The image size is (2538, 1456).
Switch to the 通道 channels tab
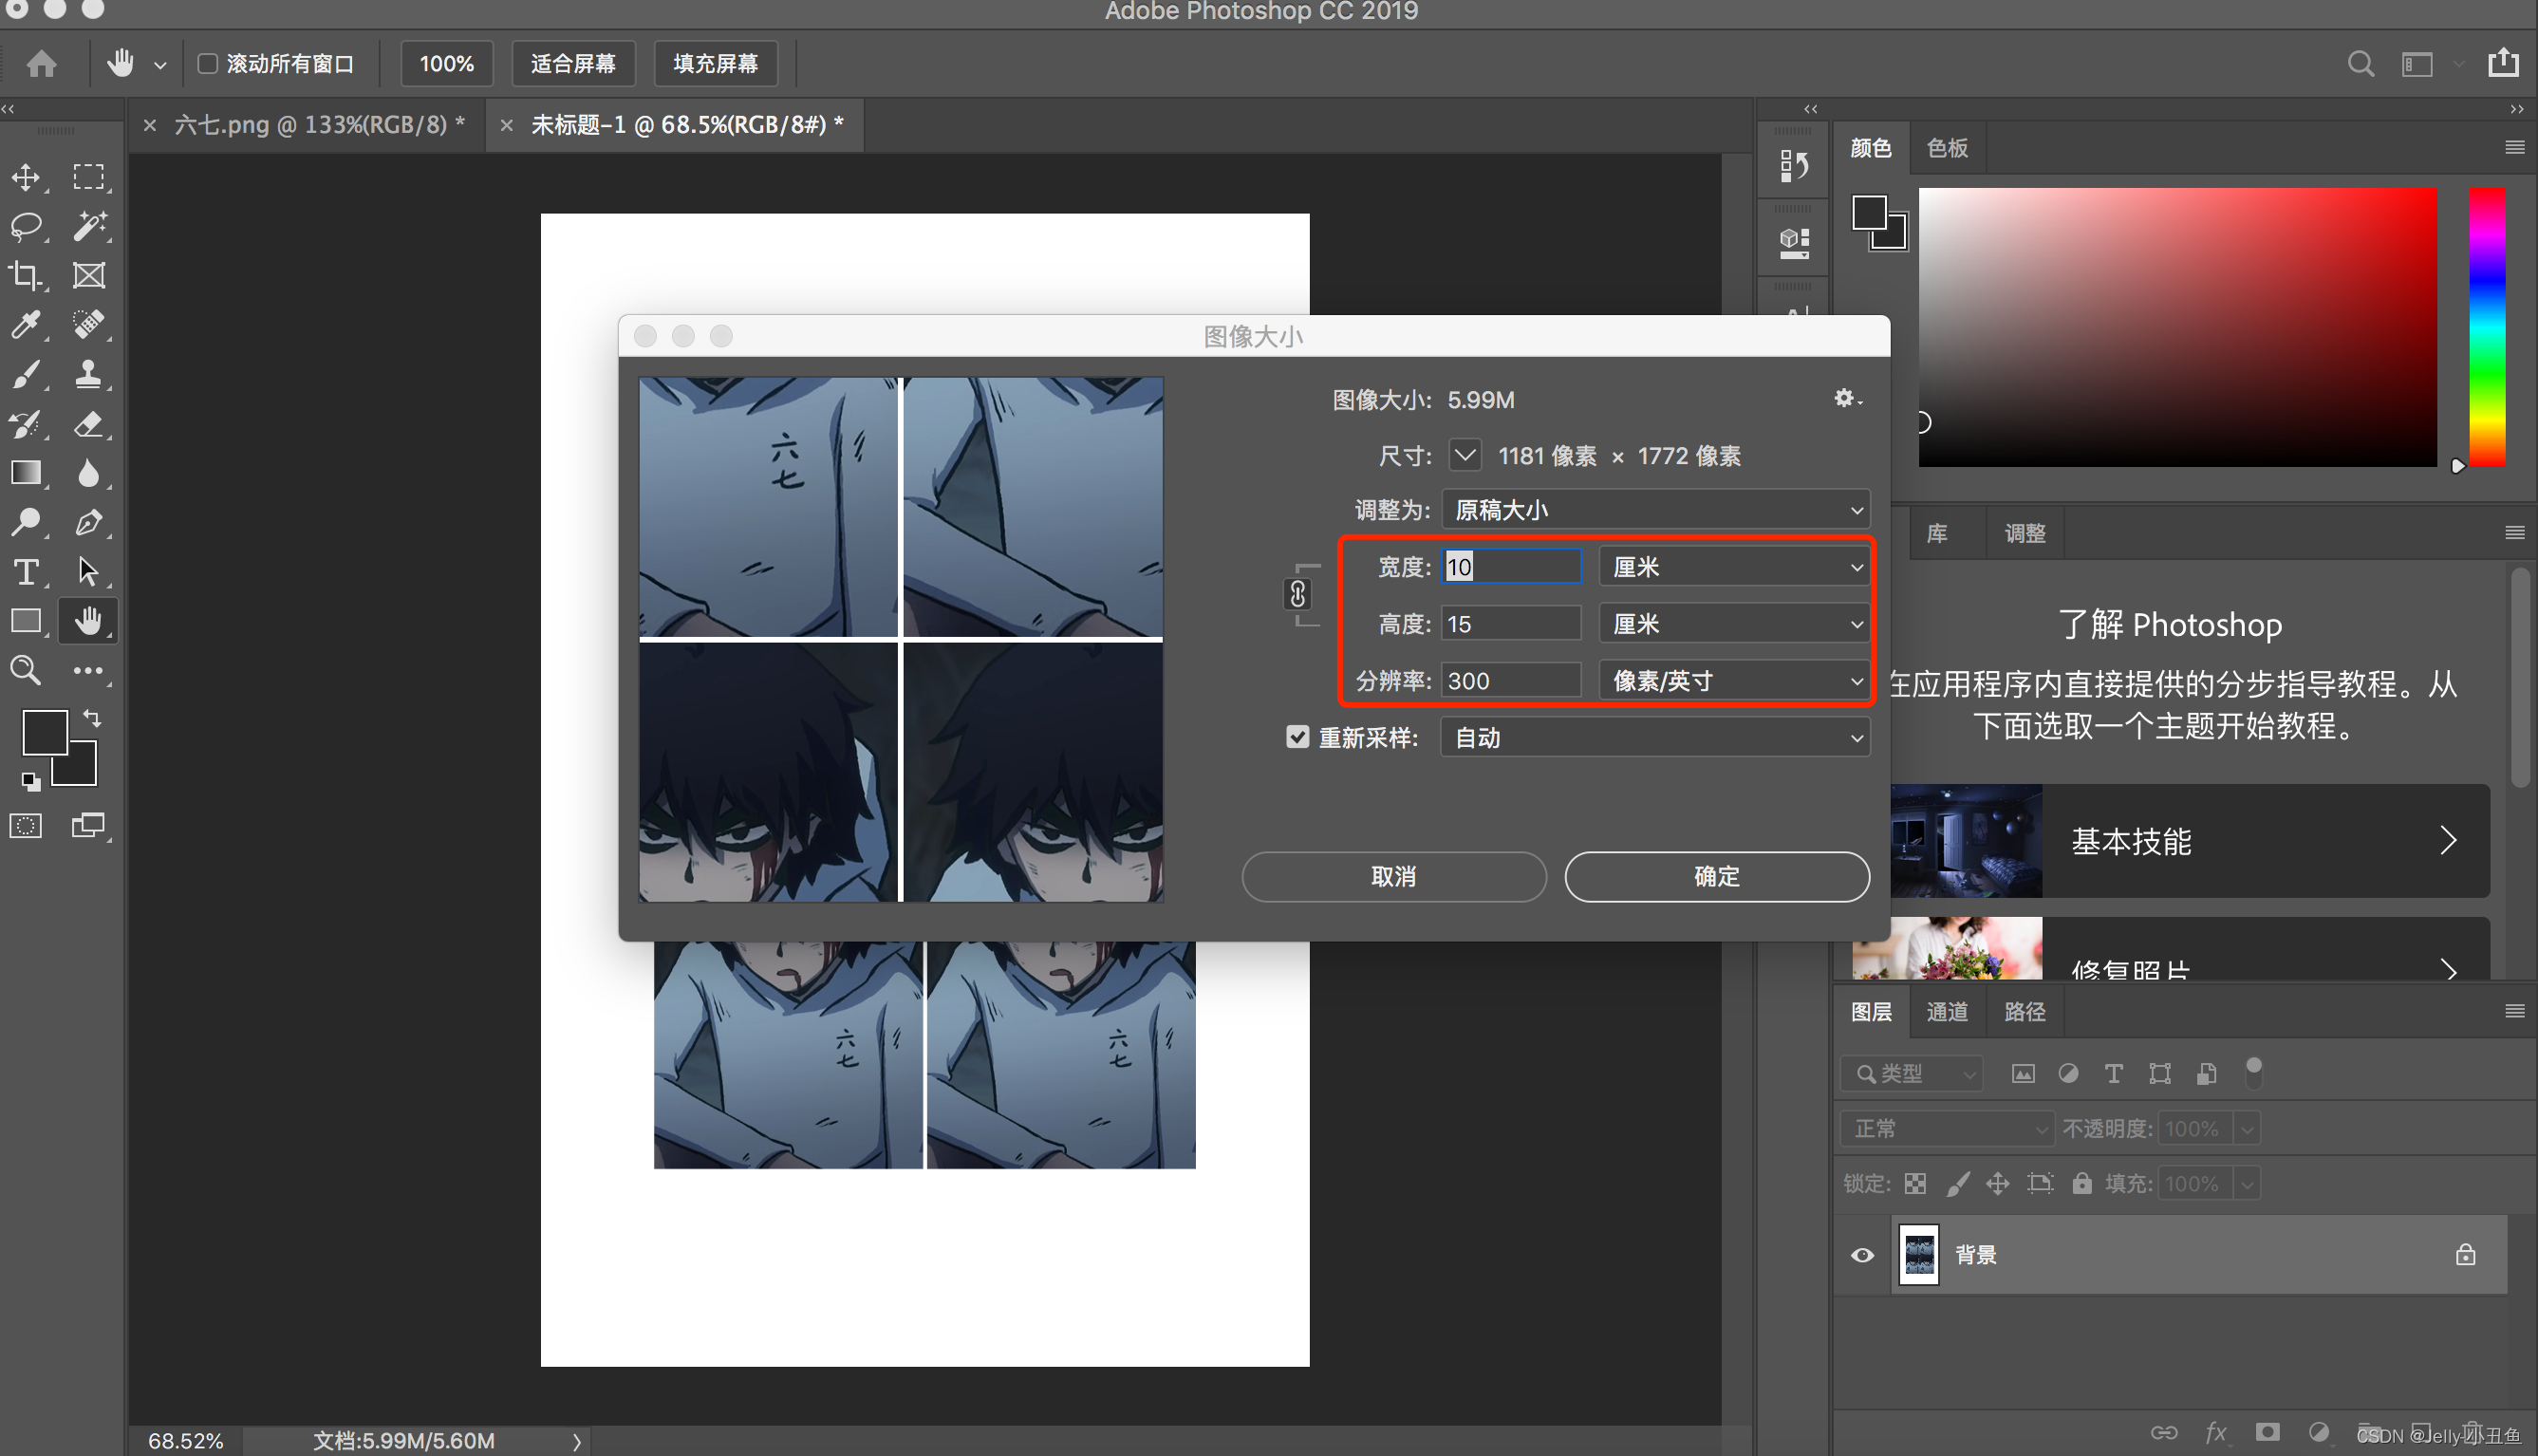coord(1946,1012)
